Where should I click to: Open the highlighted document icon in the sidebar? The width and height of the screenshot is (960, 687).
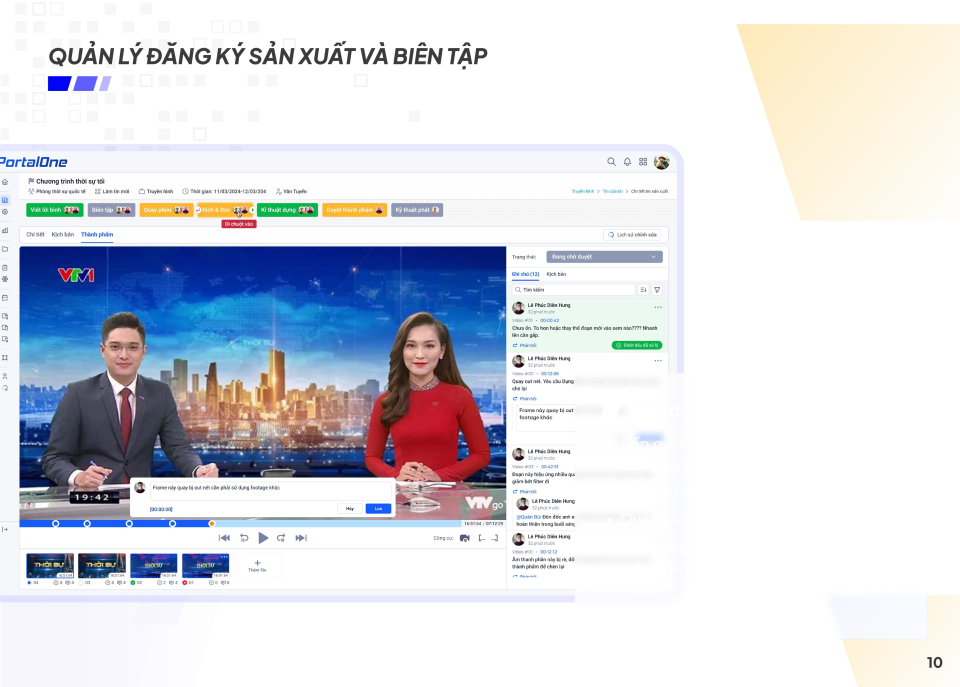click(5, 200)
